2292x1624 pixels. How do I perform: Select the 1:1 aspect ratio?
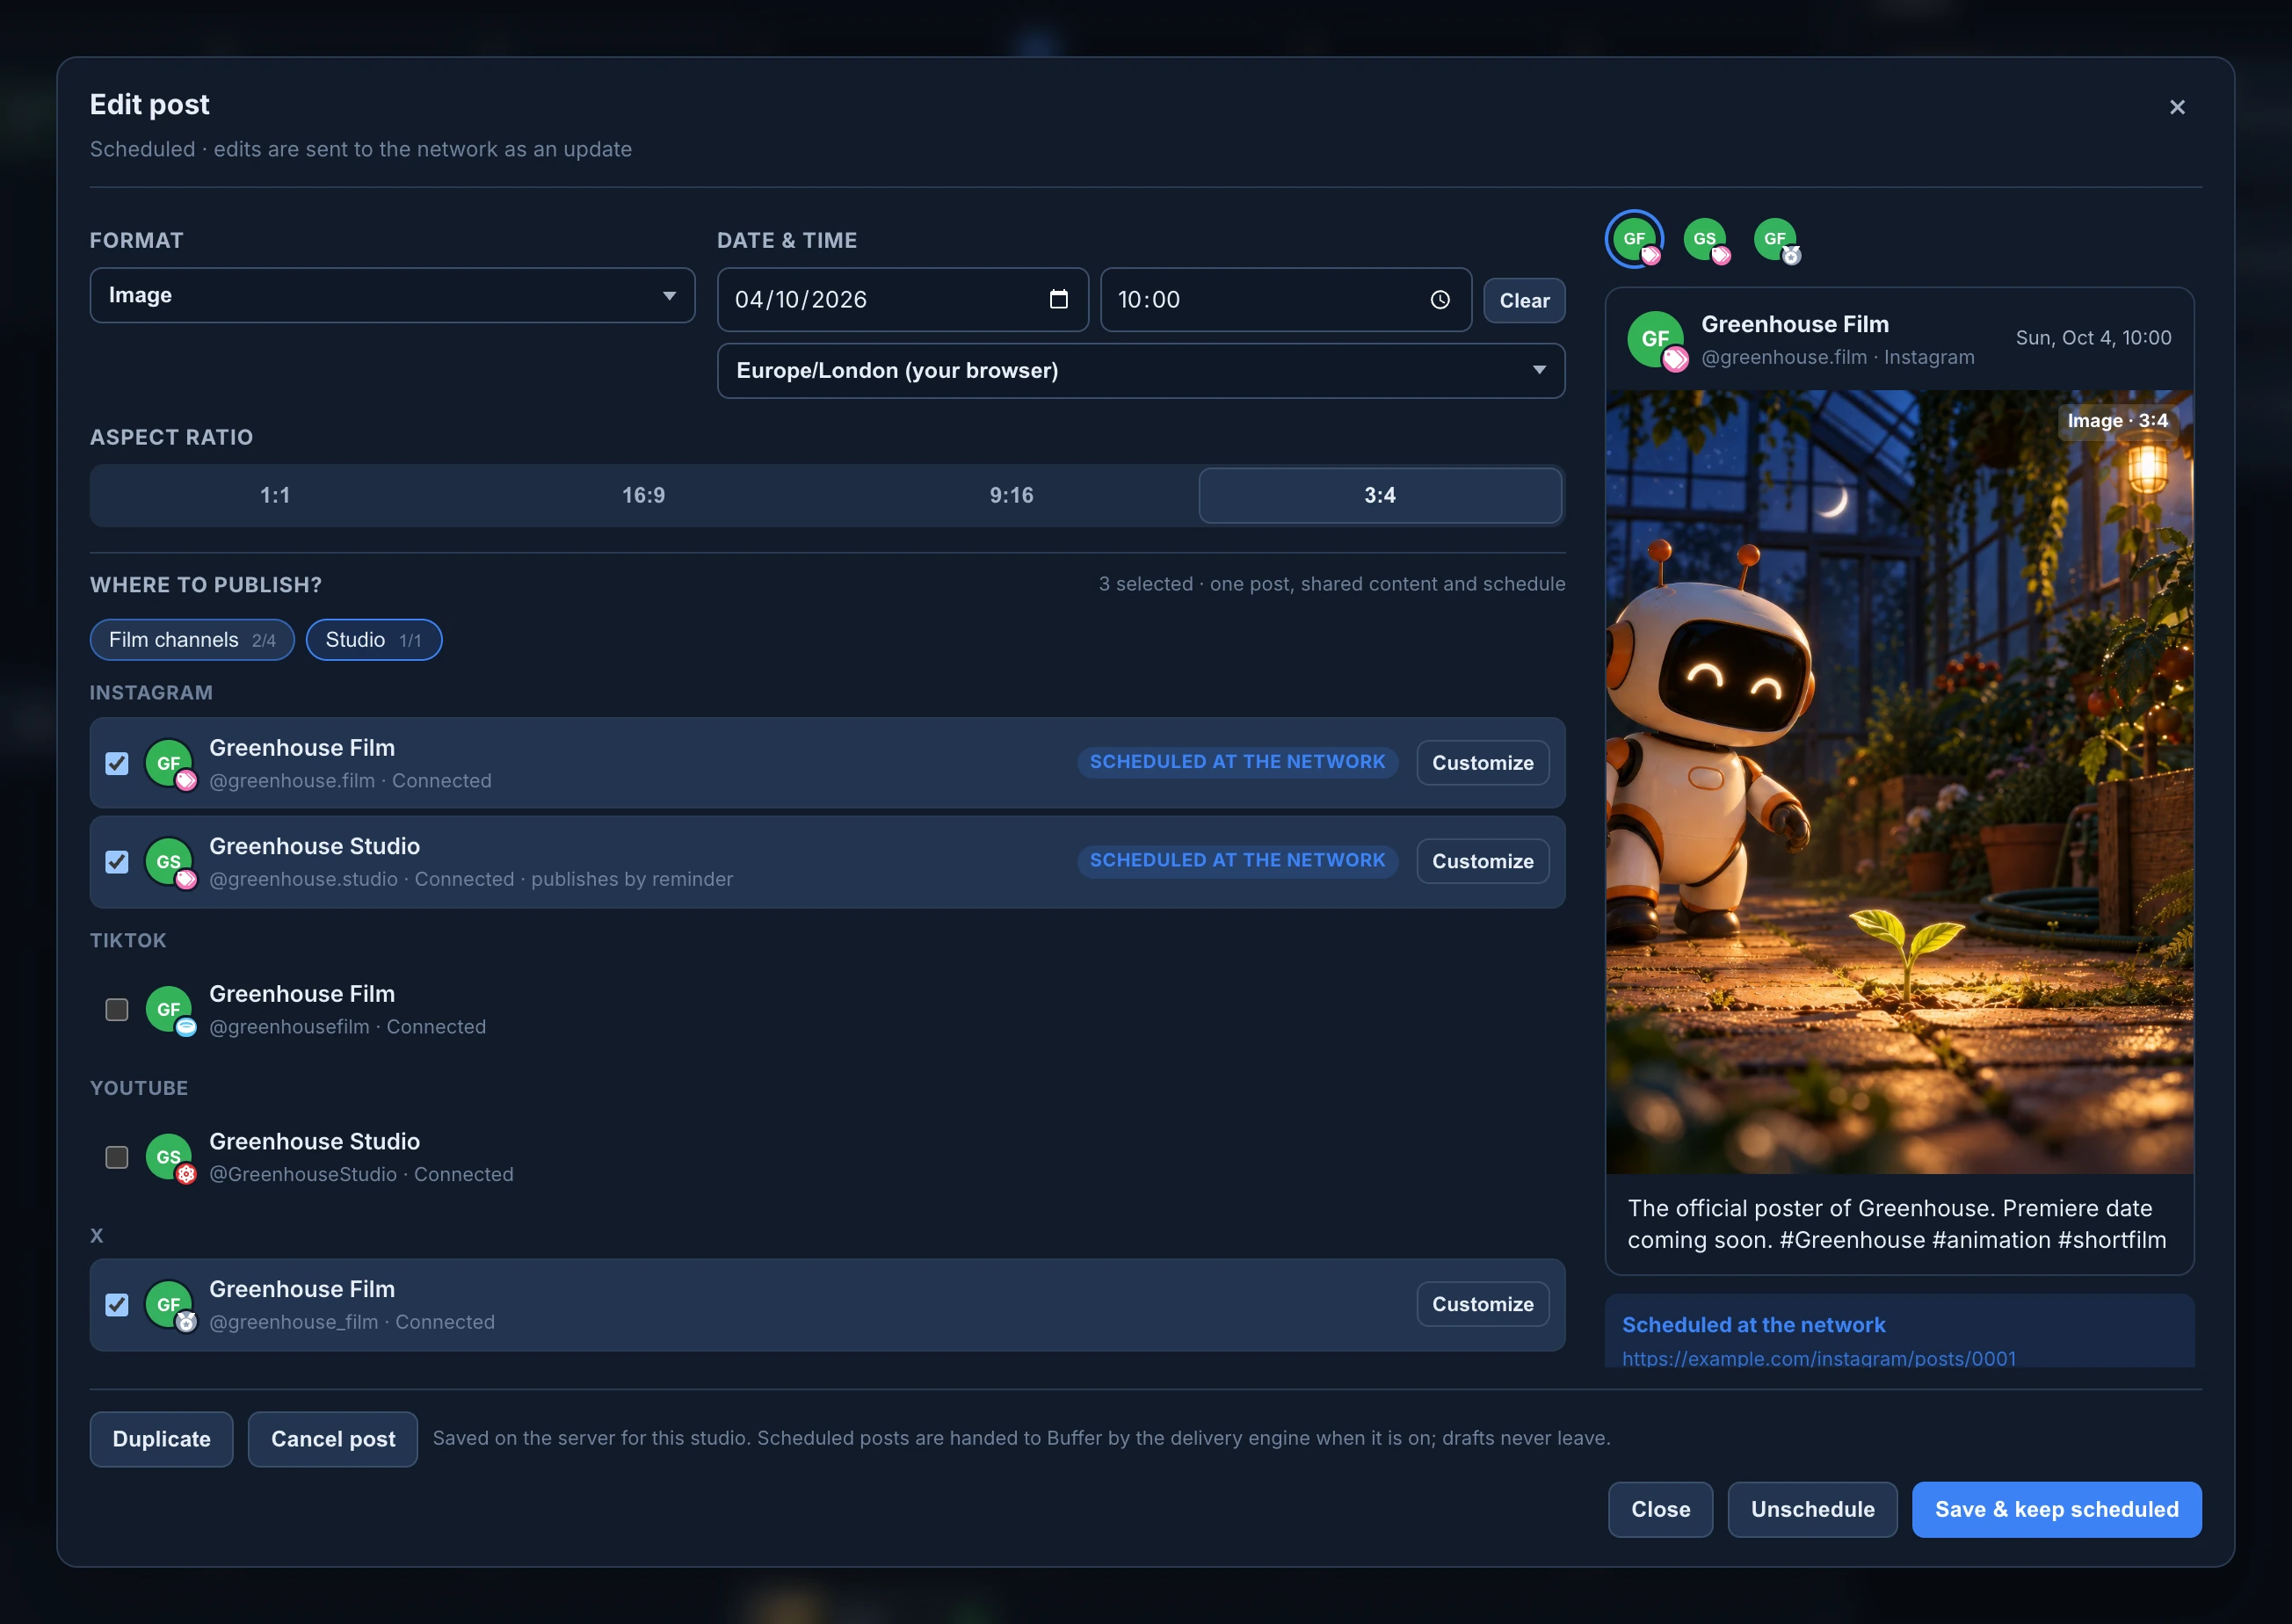pos(275,495)
